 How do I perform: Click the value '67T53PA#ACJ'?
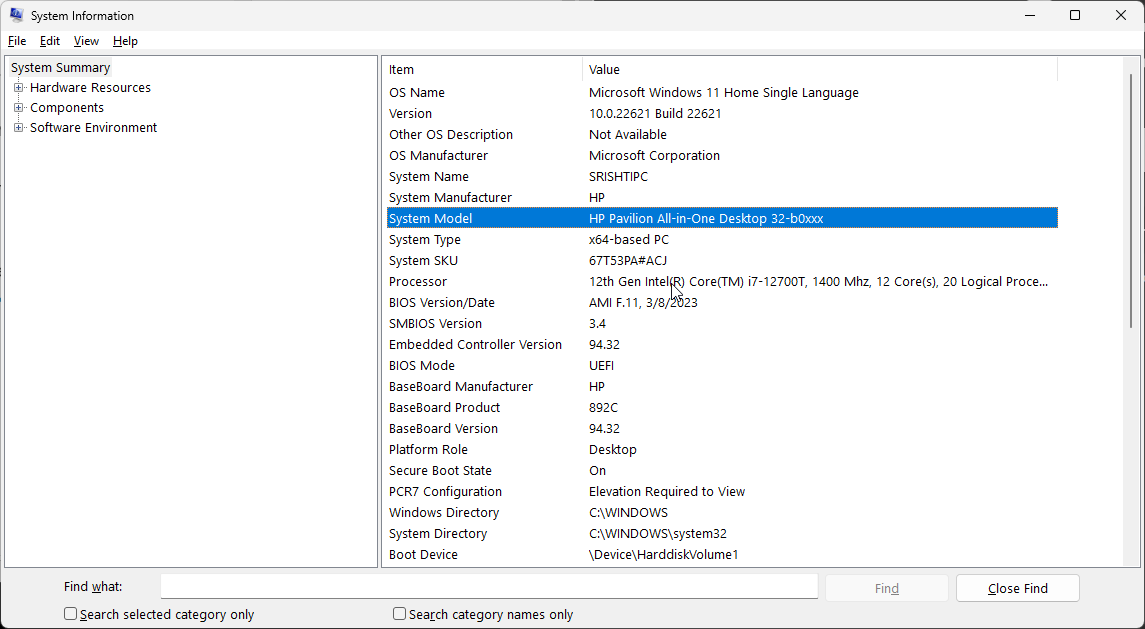[x=628, y=261]
